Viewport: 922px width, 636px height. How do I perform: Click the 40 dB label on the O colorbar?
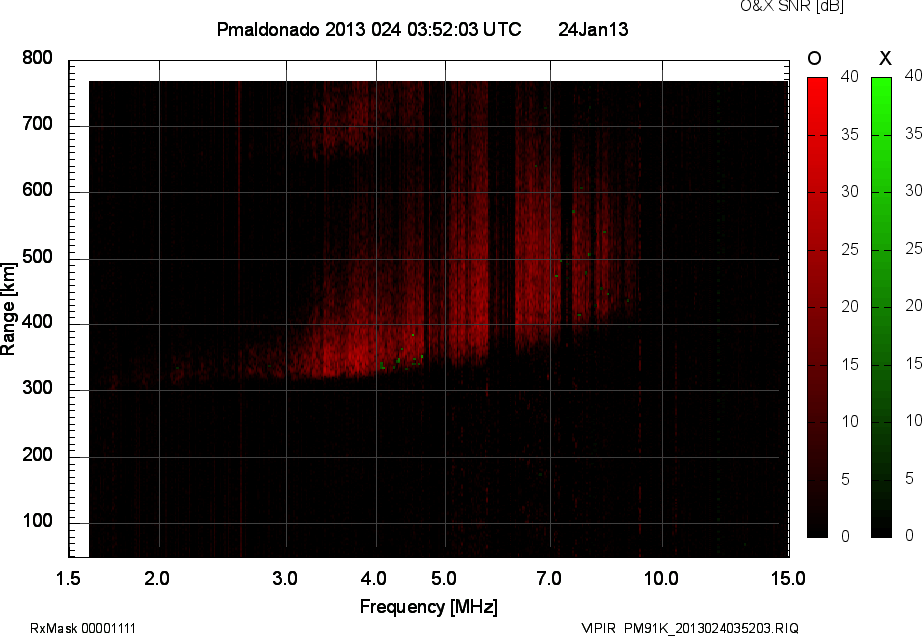(x=850, y=76)
